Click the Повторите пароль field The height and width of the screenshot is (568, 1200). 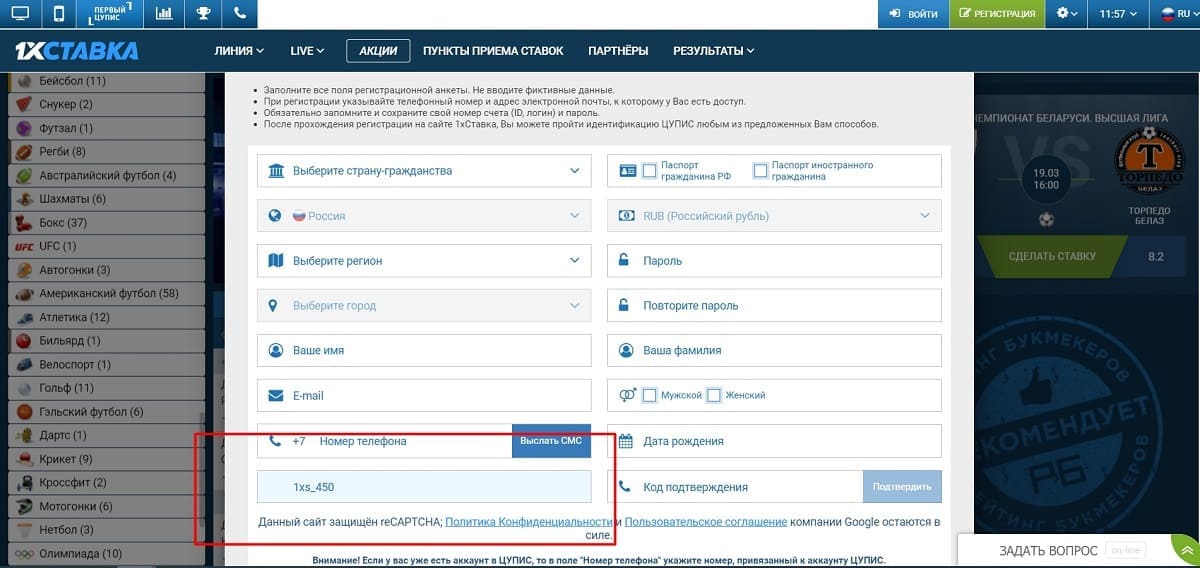[x=774, y=306]
